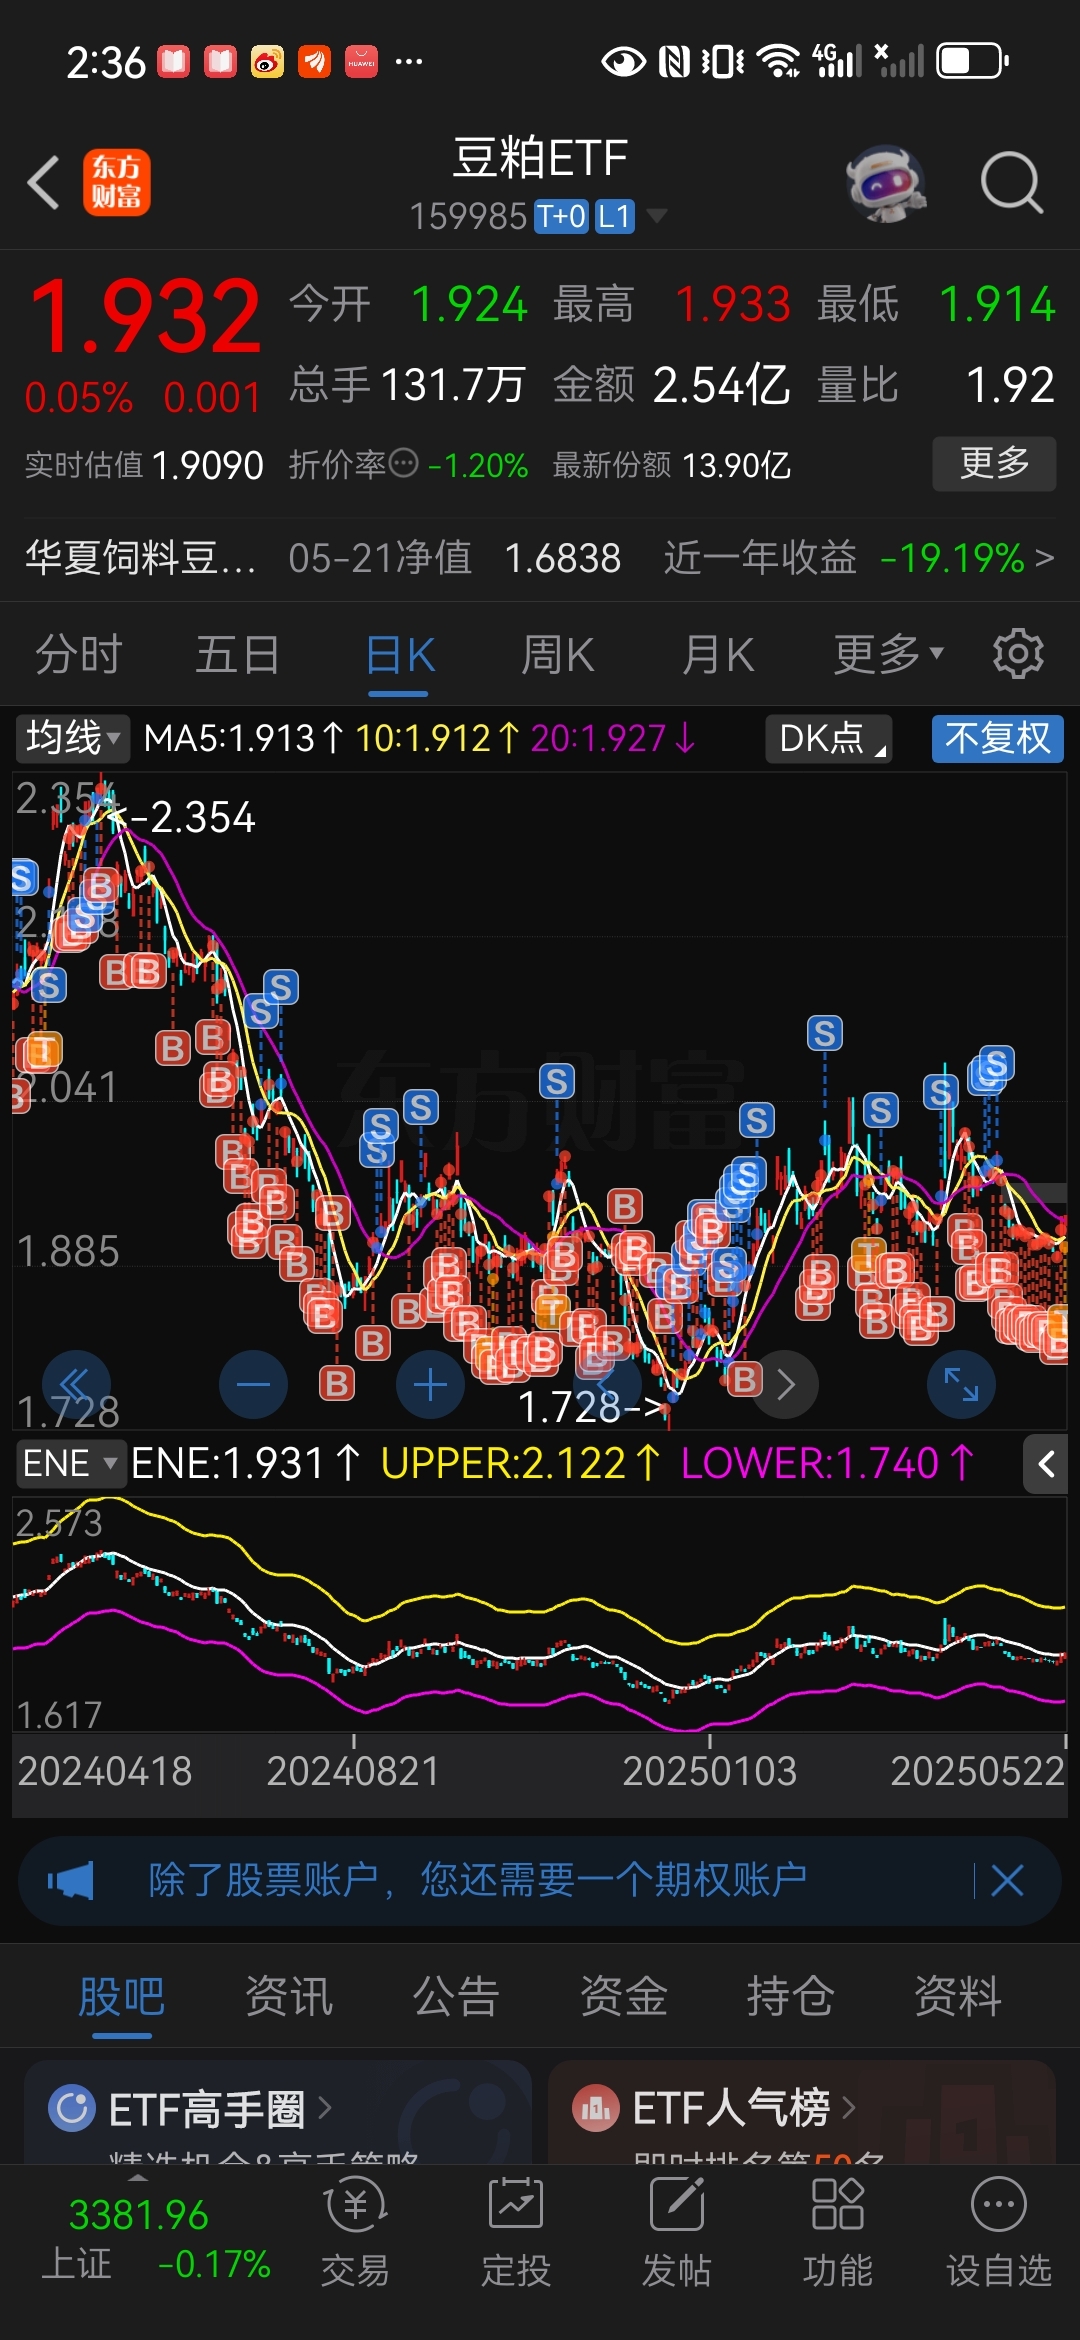Screen dimensions: 1080x2340
Task: Switch to the 资料 tab
Action: tap(958, 1997)
